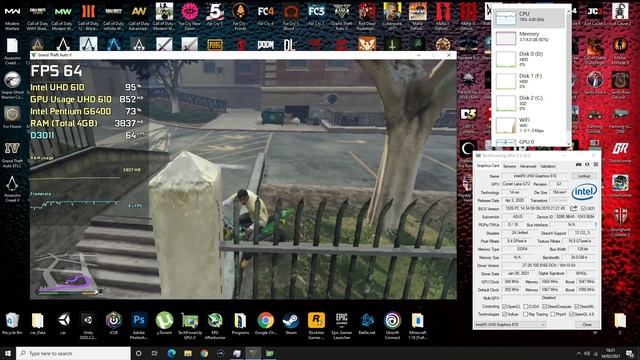Open File Explorer from taskbar
The height and width of the screenshot is (360, 640).
(x=188, y=353)
